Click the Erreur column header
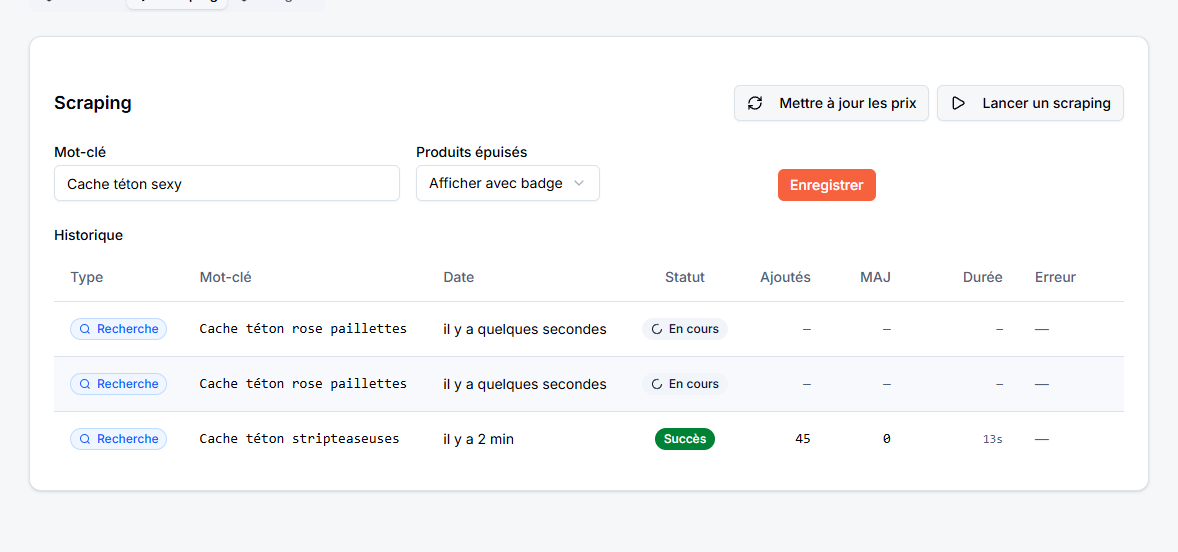 tap(1055, 277)
